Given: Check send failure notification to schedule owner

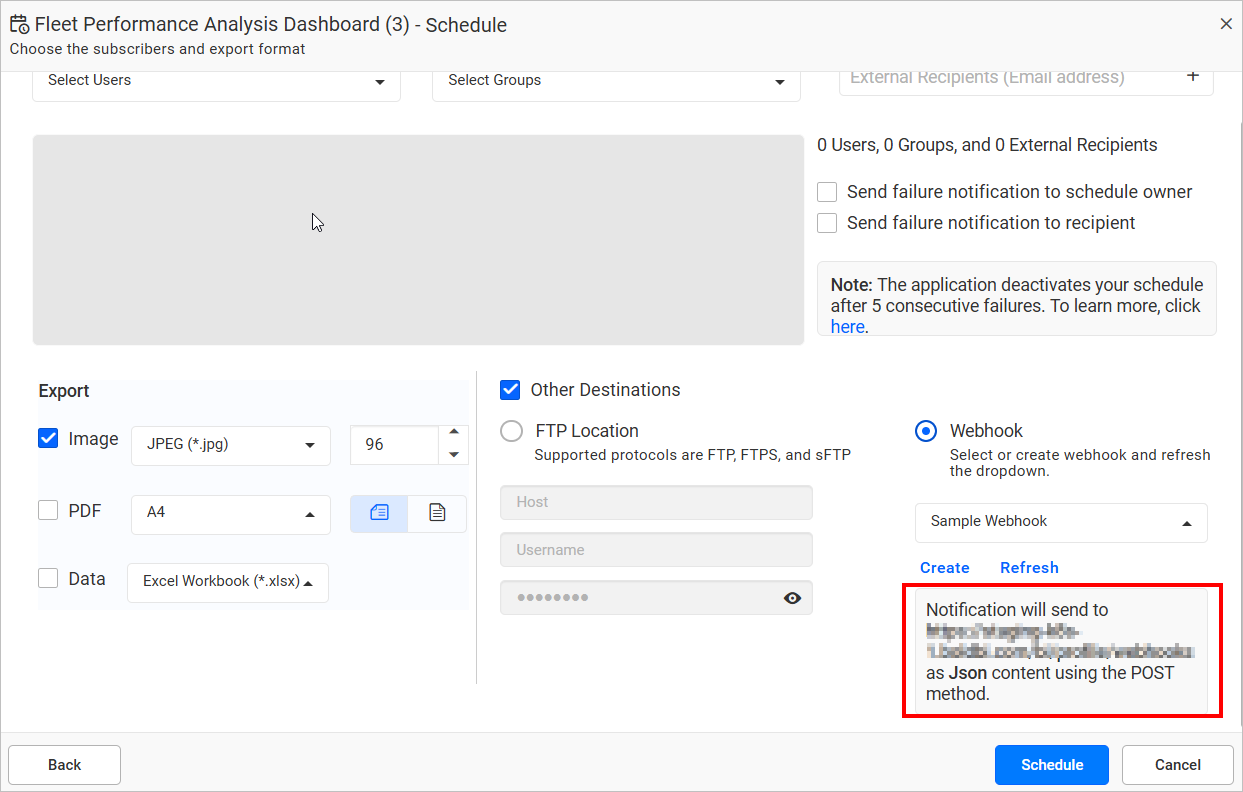Looking at the screenshot, I should (x=827, y=191).
